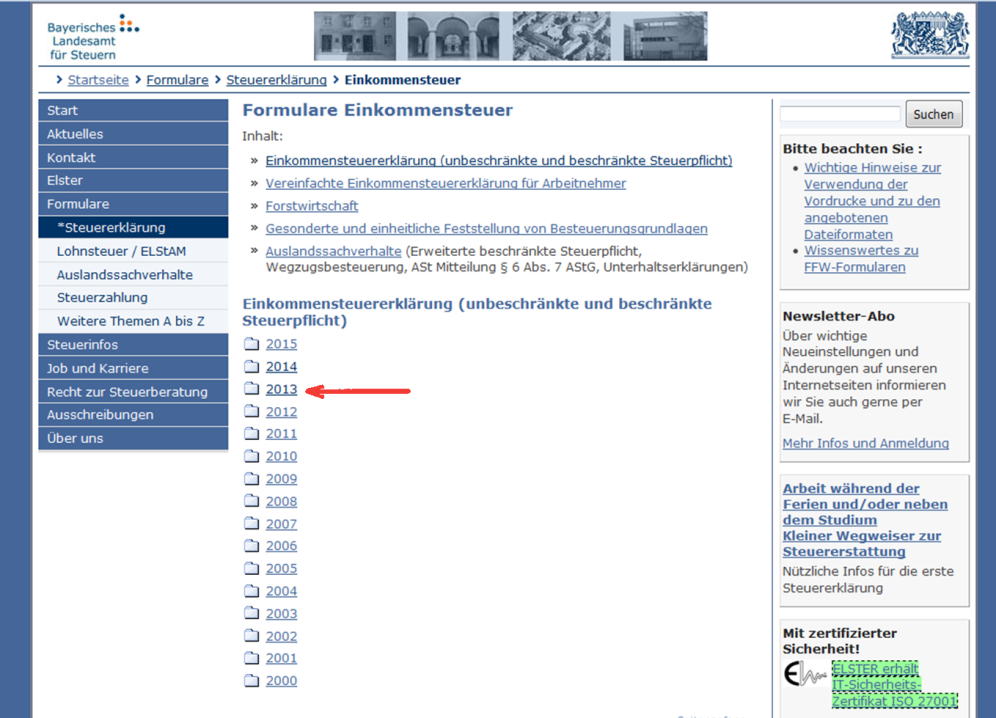Viewport: 996px width, 718px height.
Task: Open the 2002 forms link
Action: coord(281,636)
